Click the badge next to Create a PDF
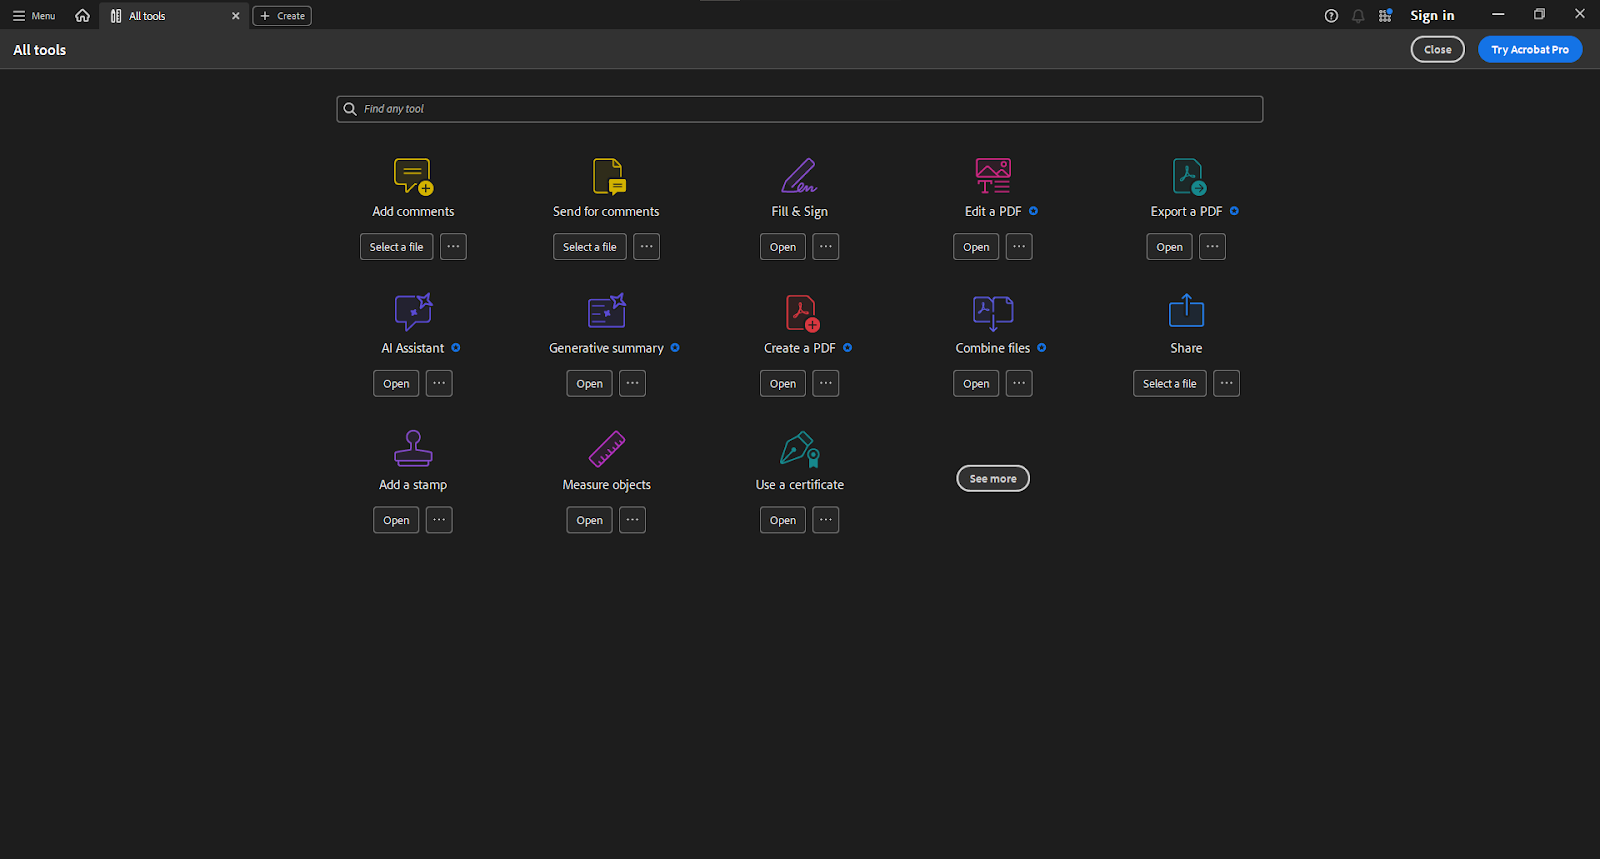Screen dimensions: 1600x859 [x=848, y=348]
